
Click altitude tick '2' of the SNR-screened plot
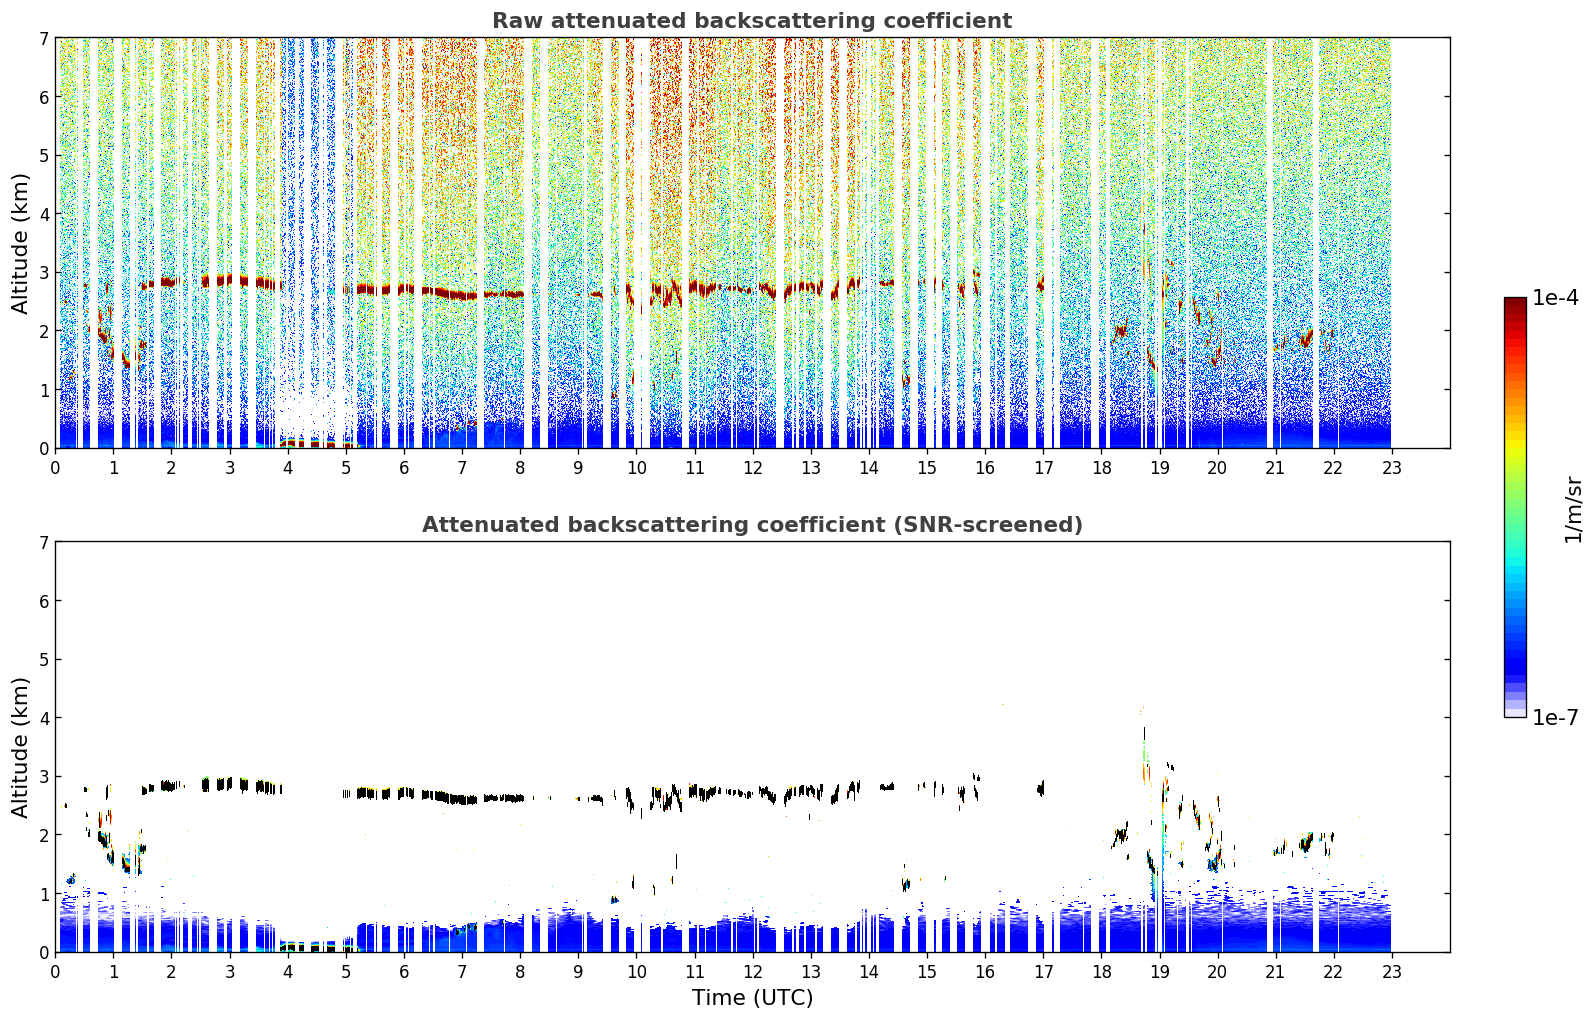tap(43, 835)
